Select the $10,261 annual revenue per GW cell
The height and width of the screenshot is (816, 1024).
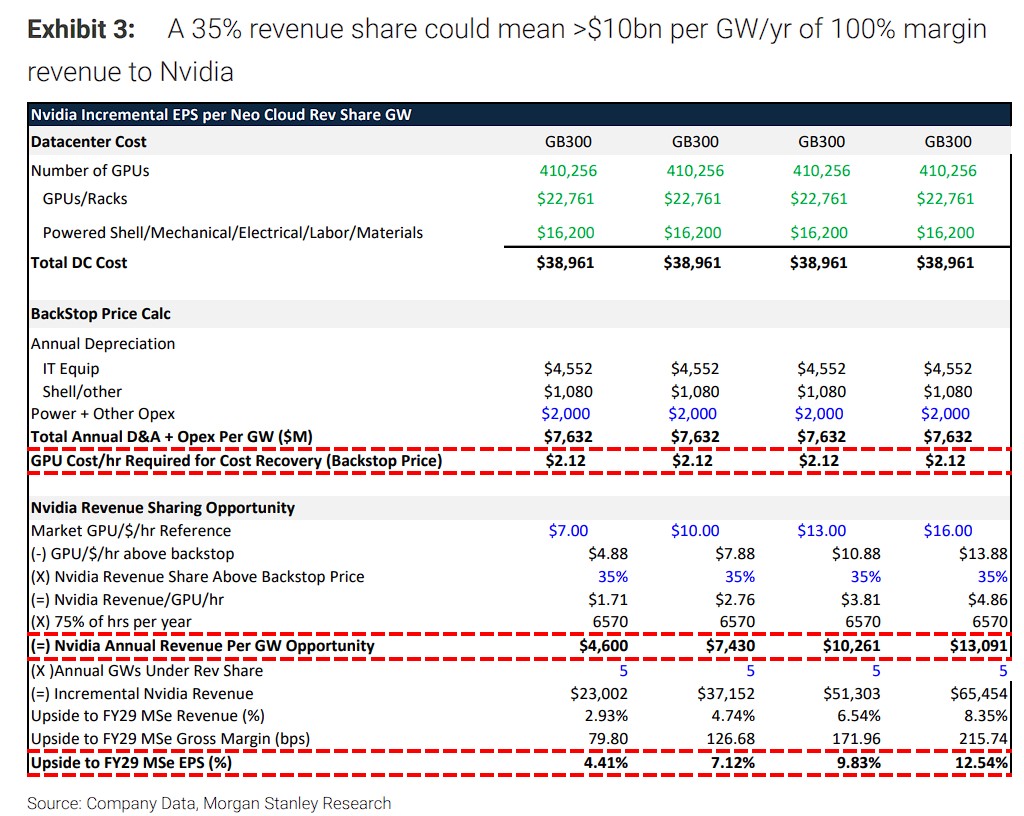[x=852, y=646]
